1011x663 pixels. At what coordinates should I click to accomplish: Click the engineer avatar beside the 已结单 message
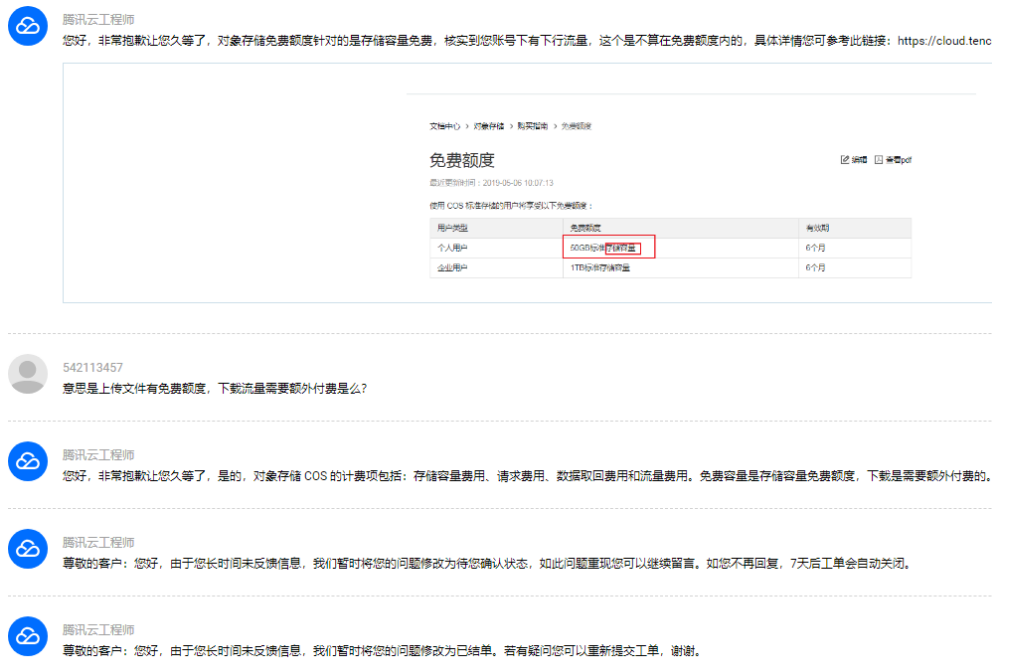point(28,636)
